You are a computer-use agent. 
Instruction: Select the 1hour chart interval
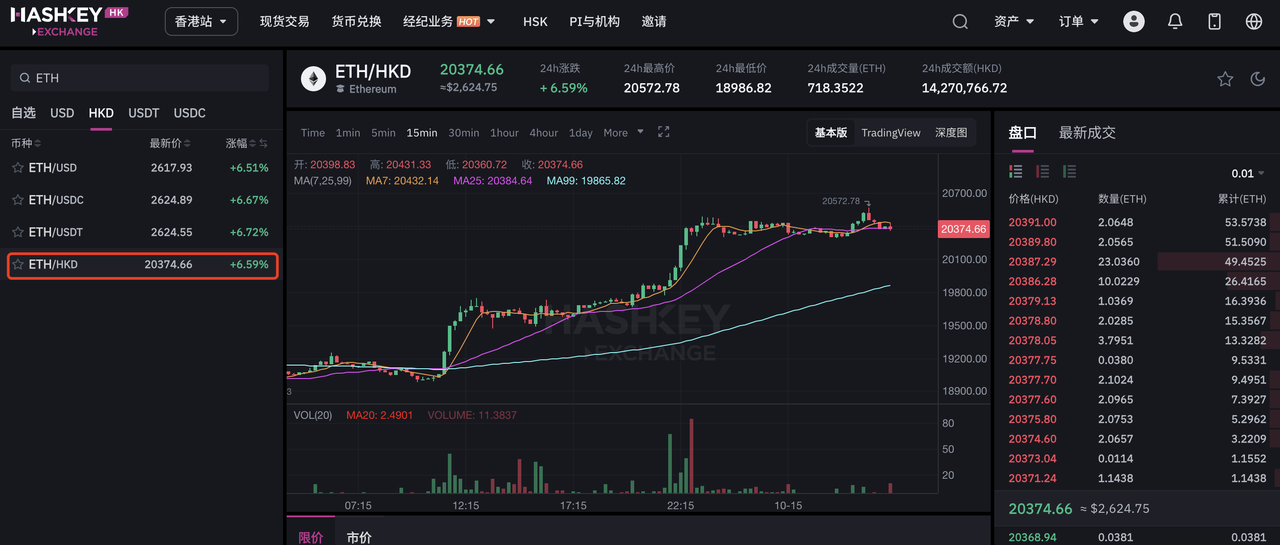[504, 132]
